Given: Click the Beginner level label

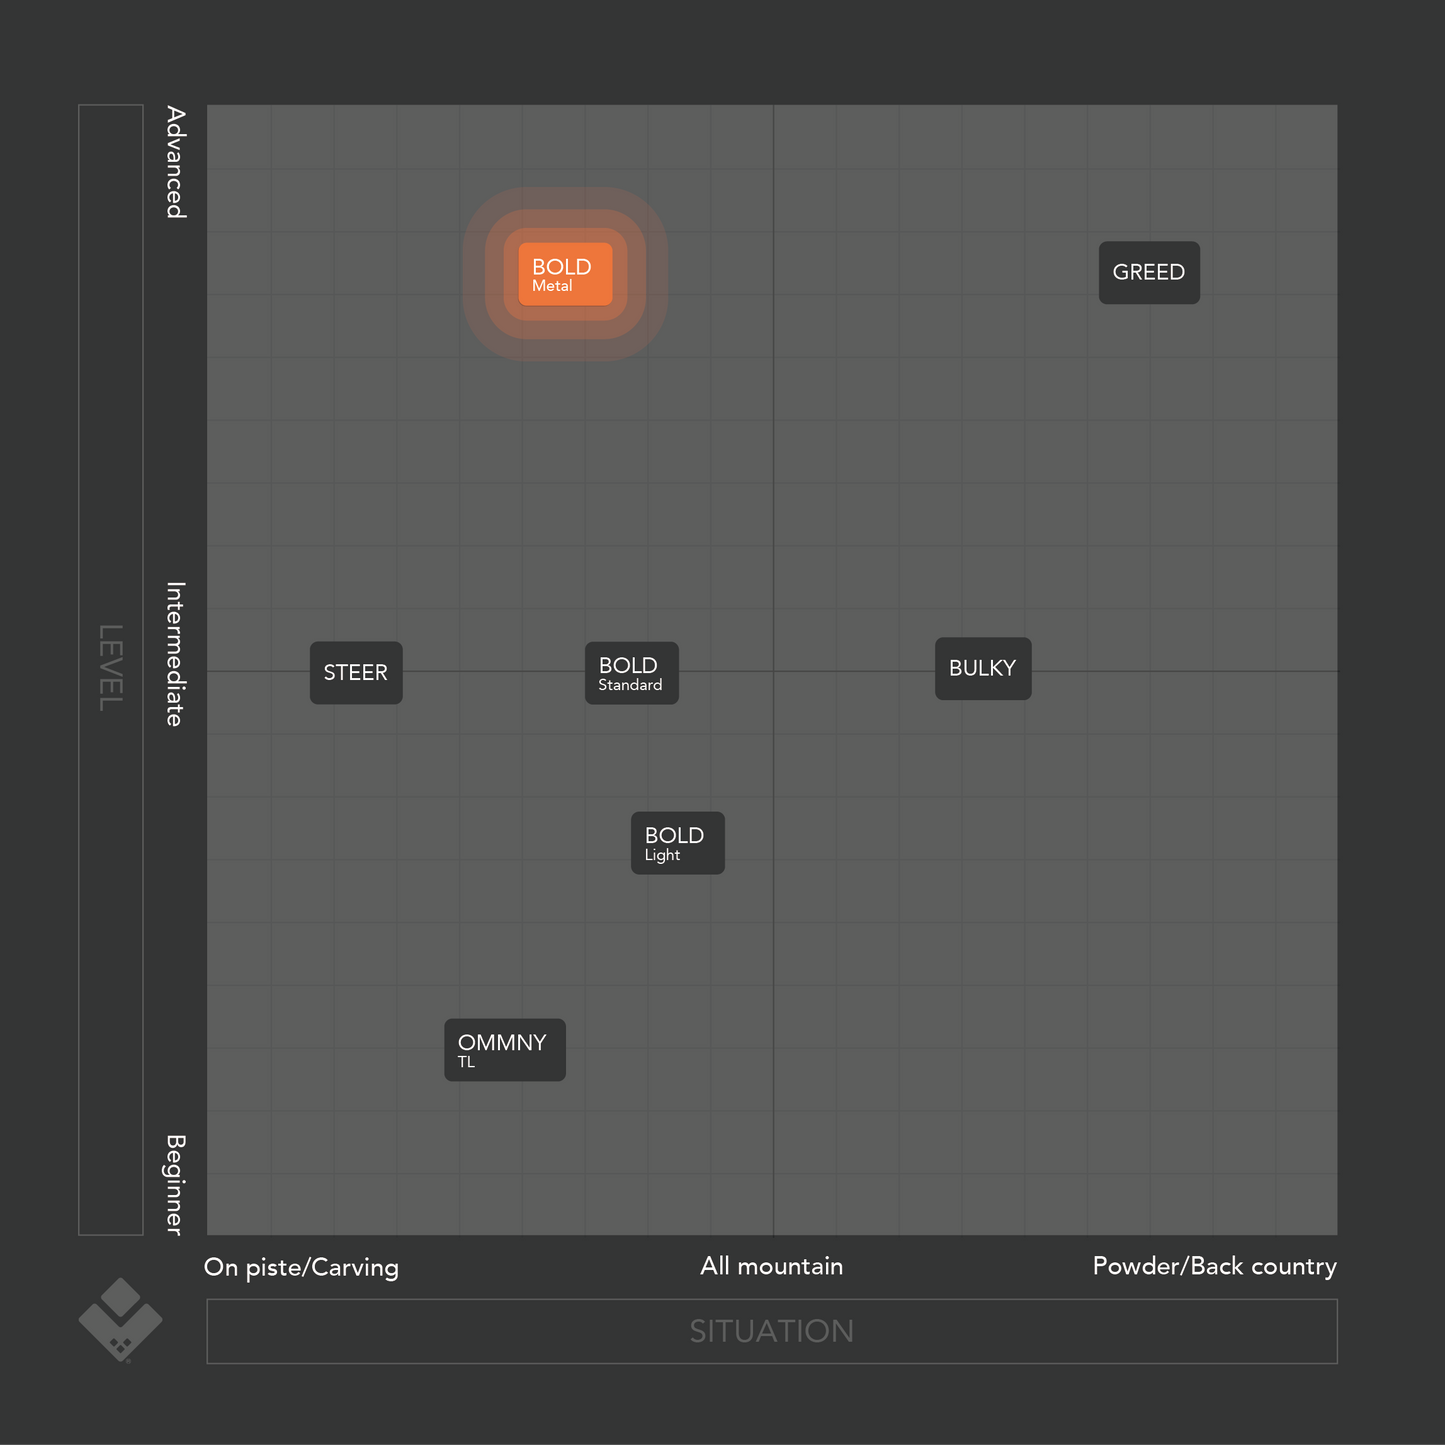Looking at the screenshot, I should tap(176, 1184).
